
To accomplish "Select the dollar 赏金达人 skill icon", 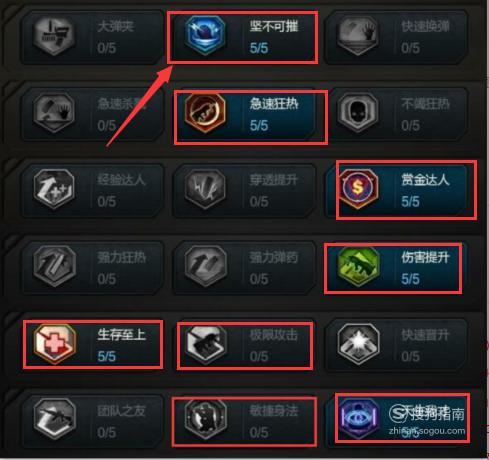I will coord(358,188).
